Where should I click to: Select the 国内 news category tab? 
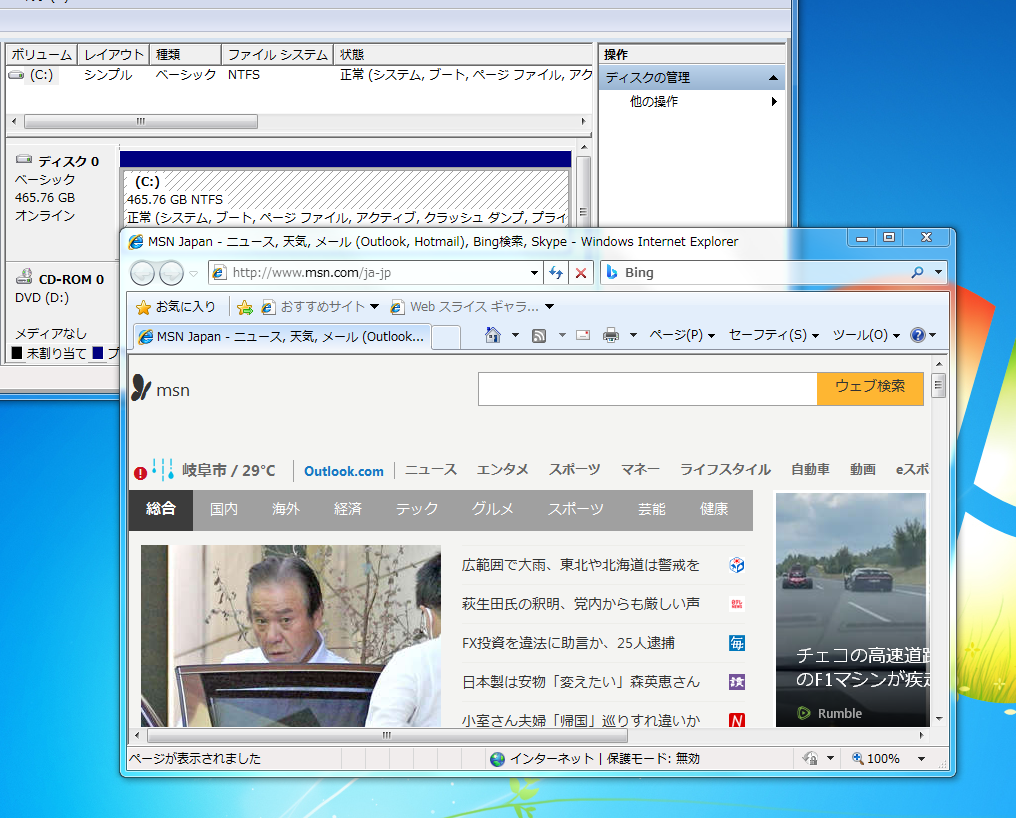click(223, 508)
